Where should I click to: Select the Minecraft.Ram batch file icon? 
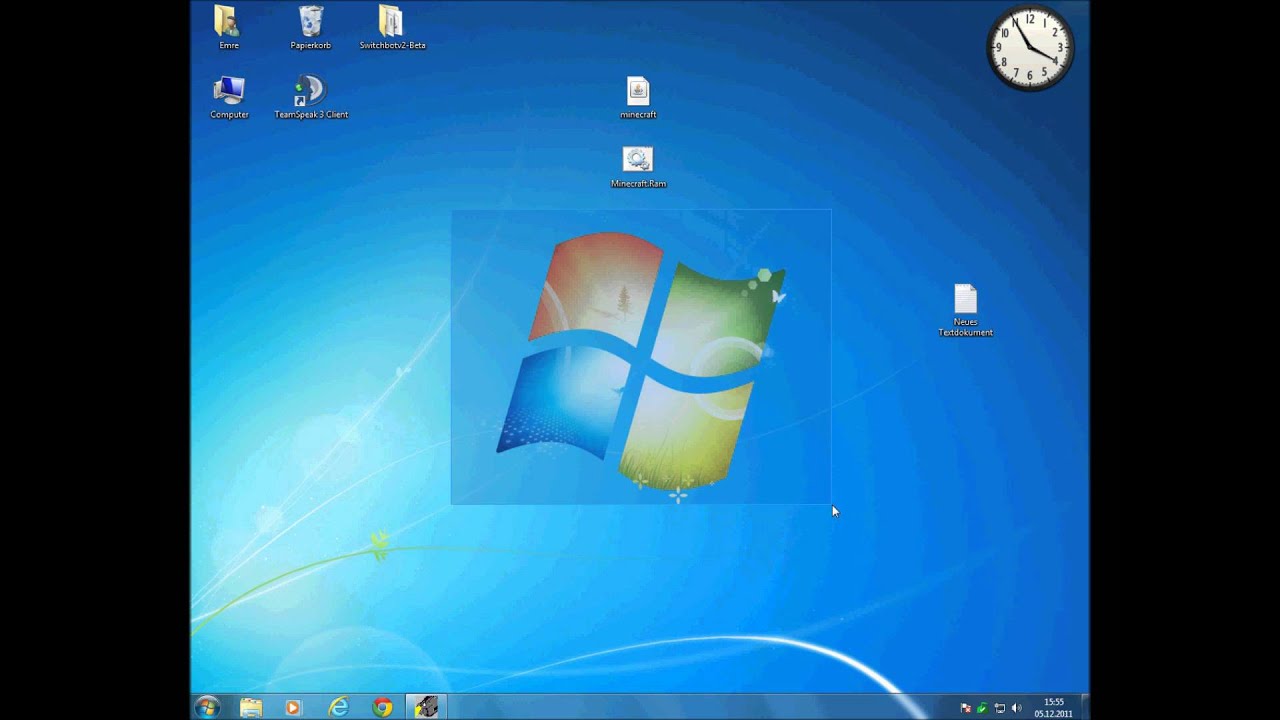click(638, 167)
